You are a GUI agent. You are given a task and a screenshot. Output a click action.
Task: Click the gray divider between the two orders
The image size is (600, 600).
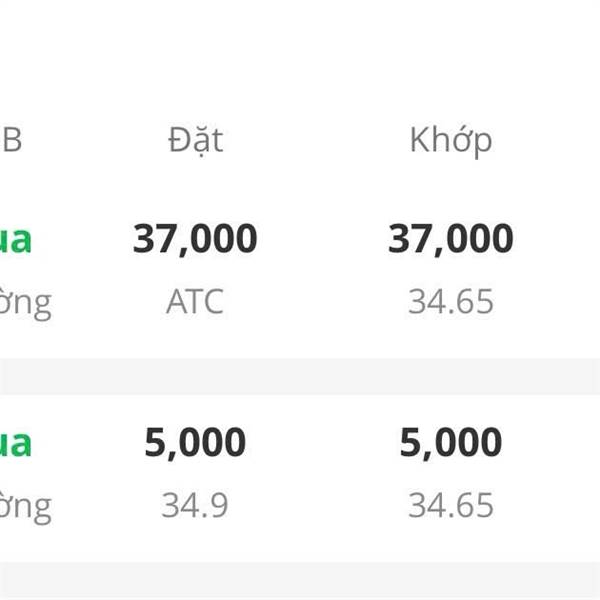300,376
